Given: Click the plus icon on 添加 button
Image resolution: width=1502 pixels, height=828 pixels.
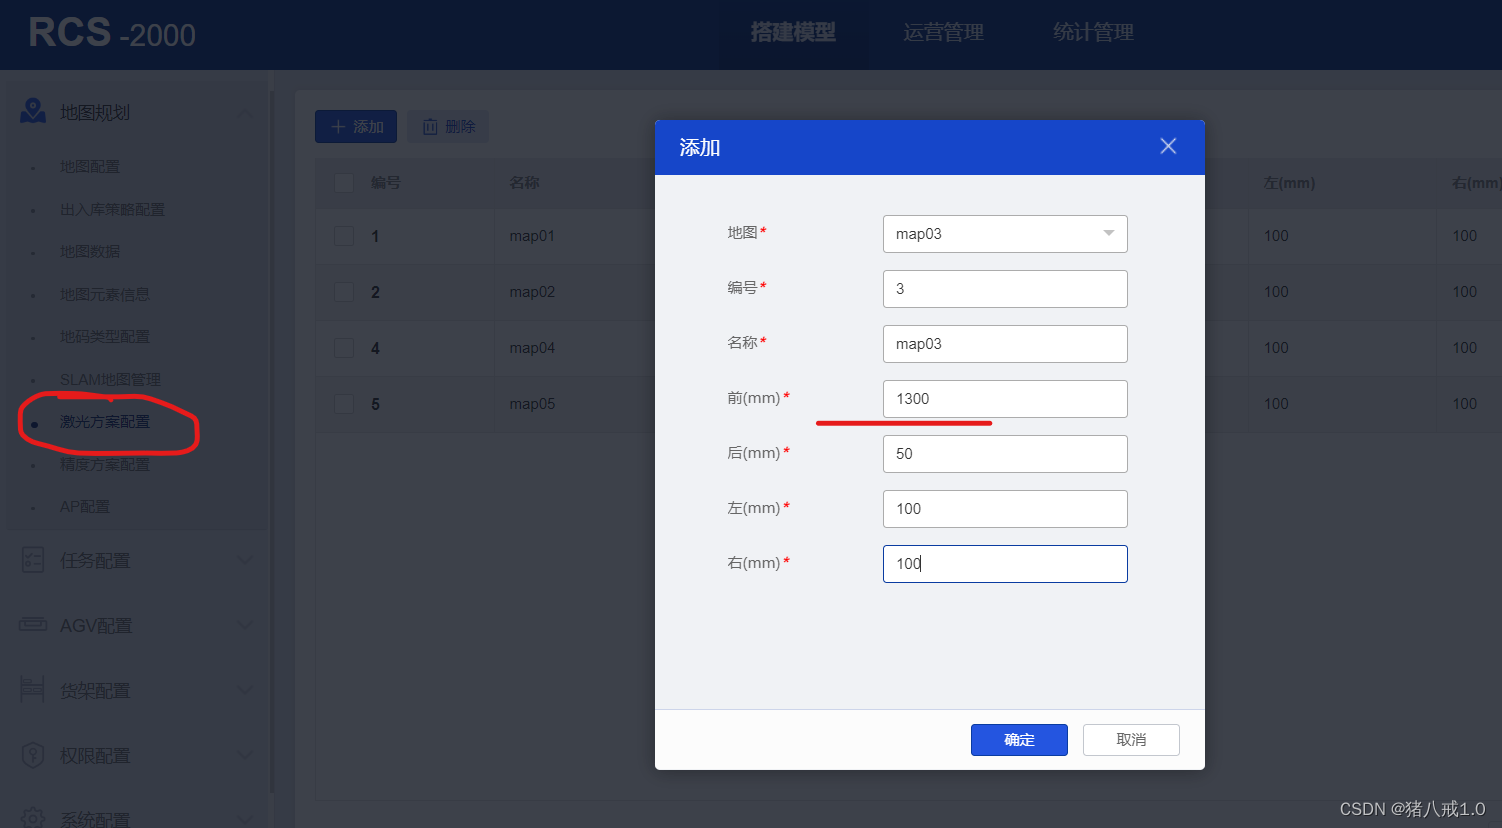Looking at the screenshot, I should click(x=338, y=127).
